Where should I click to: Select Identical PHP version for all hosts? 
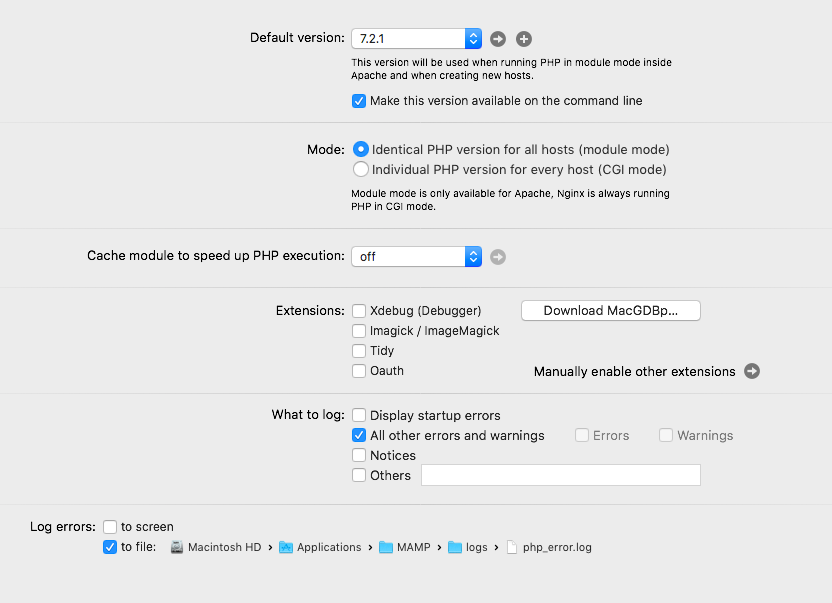360,149
